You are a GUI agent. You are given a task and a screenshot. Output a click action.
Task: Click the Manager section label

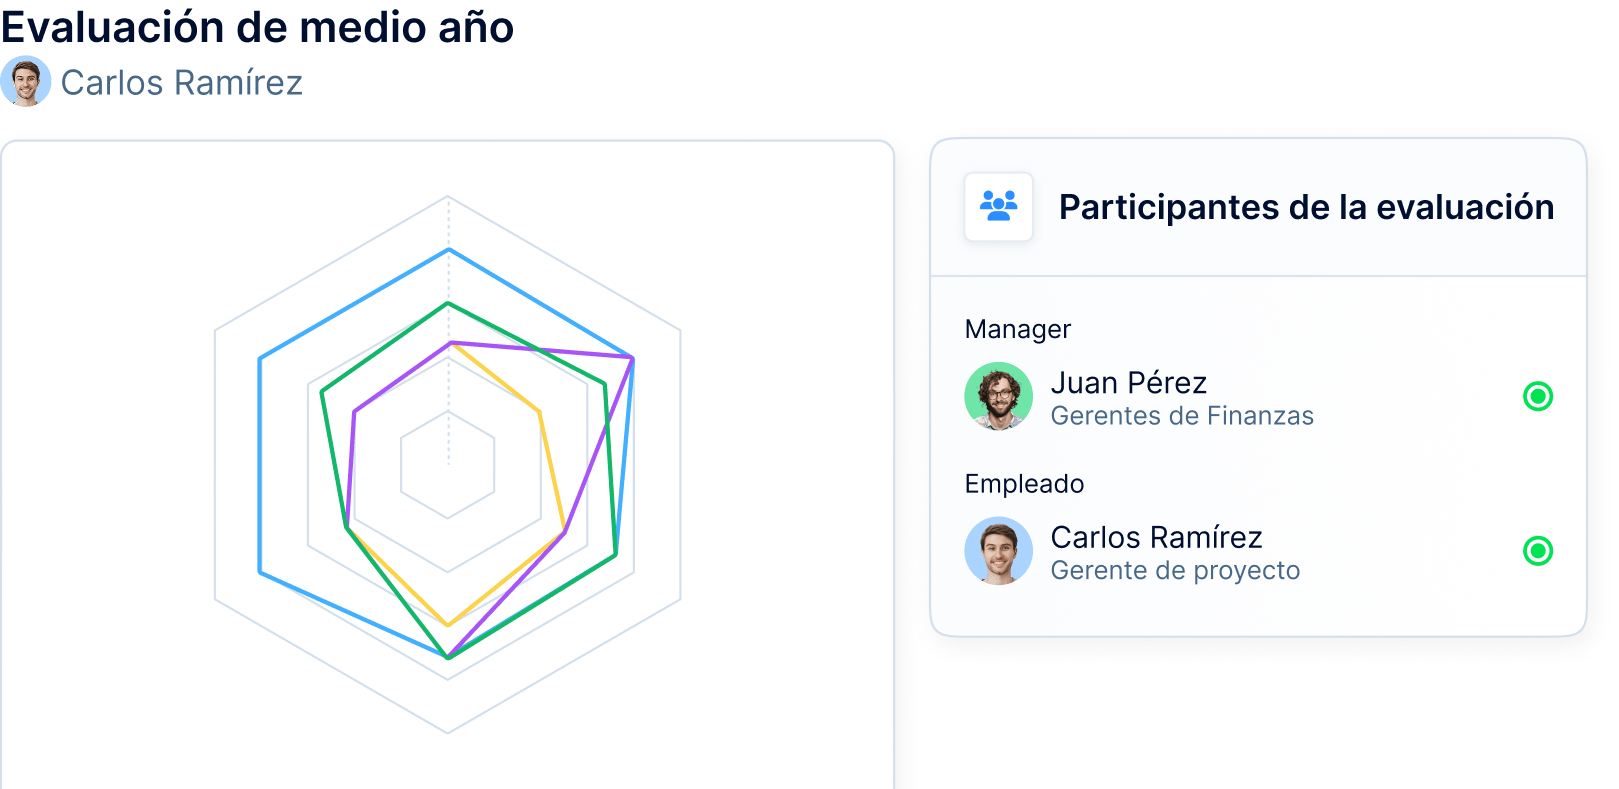1017,329
